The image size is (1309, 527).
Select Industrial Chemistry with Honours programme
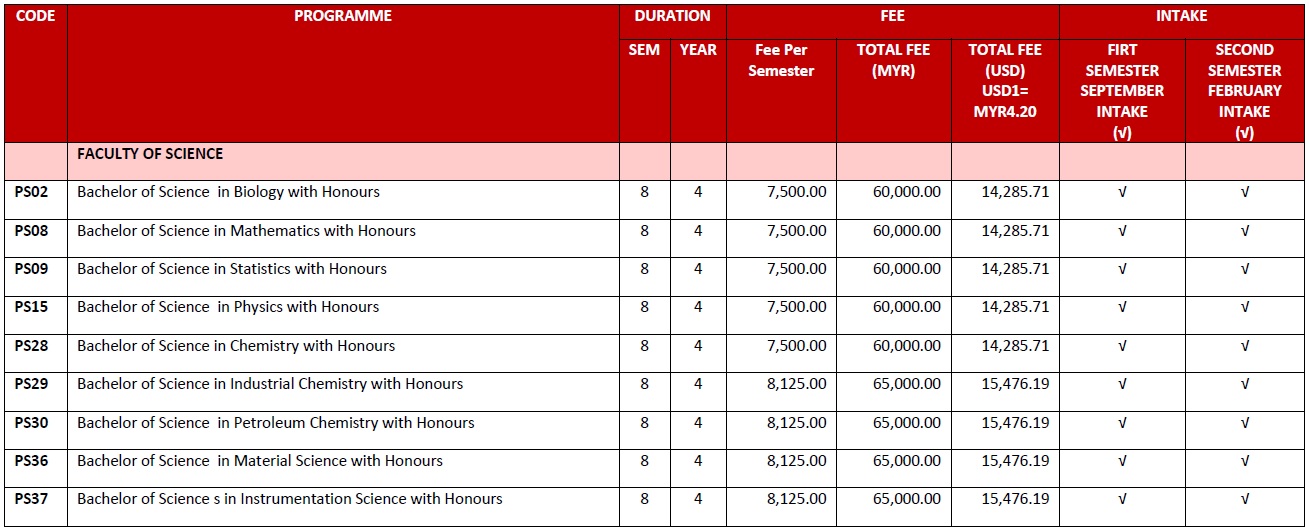(x=270, y=384)
